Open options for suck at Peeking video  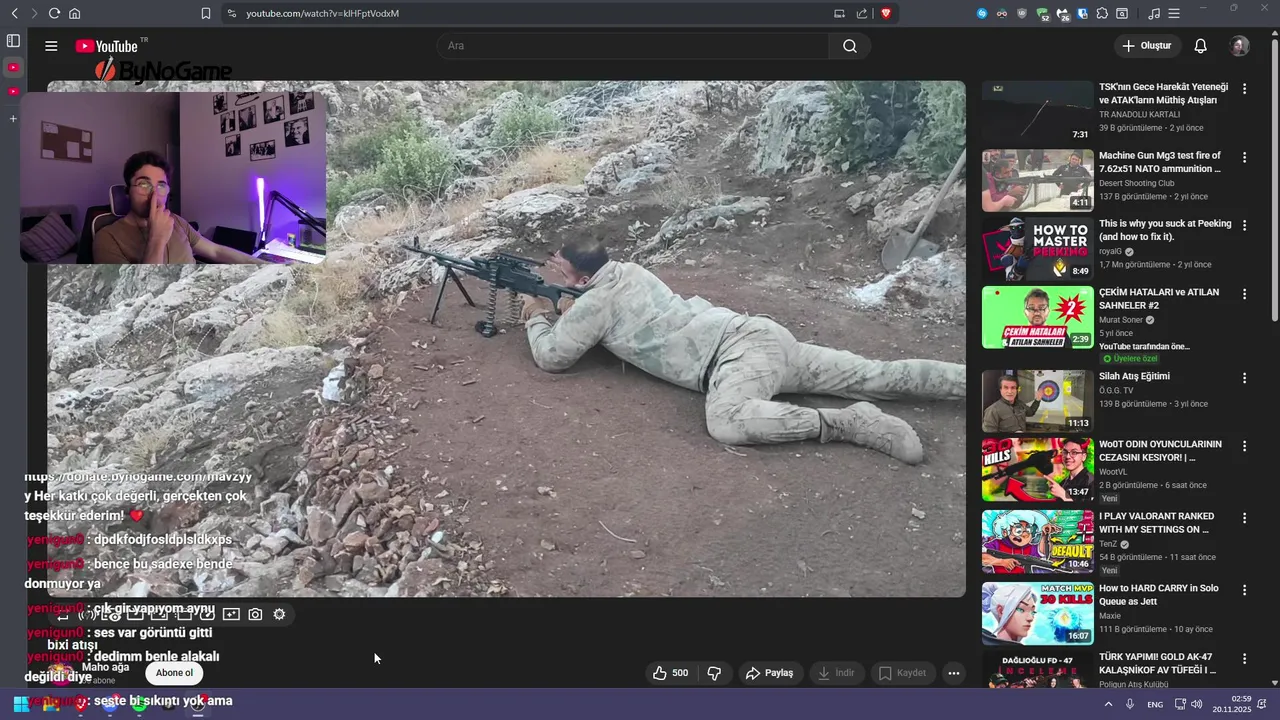click(1244, 225)
